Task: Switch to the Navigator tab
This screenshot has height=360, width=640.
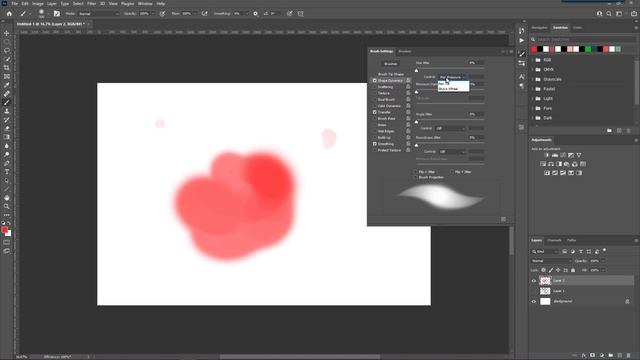Action: coord(539,28)
